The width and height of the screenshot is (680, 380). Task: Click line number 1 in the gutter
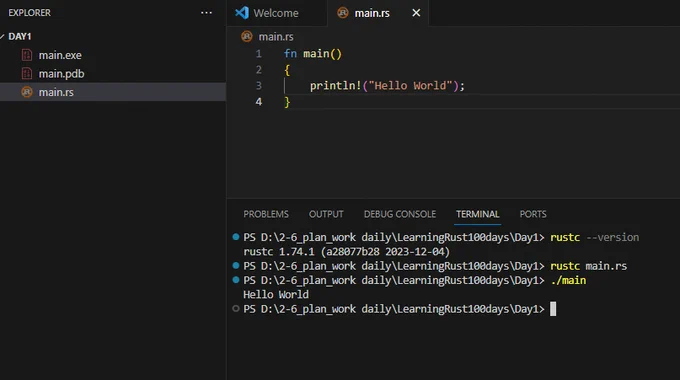point(258,54)
